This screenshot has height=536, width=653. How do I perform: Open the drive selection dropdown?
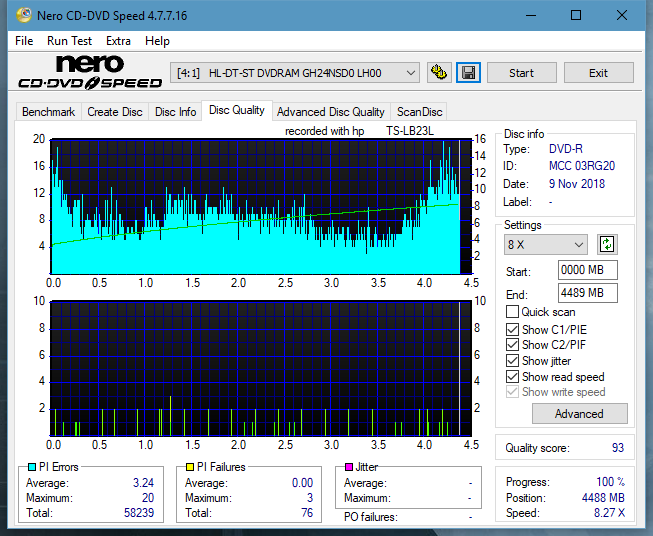pos(295,73)
